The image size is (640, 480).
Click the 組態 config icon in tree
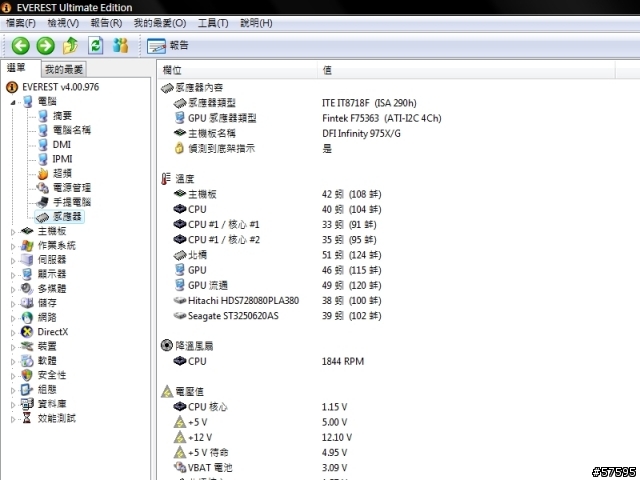(x=27, y=389)
